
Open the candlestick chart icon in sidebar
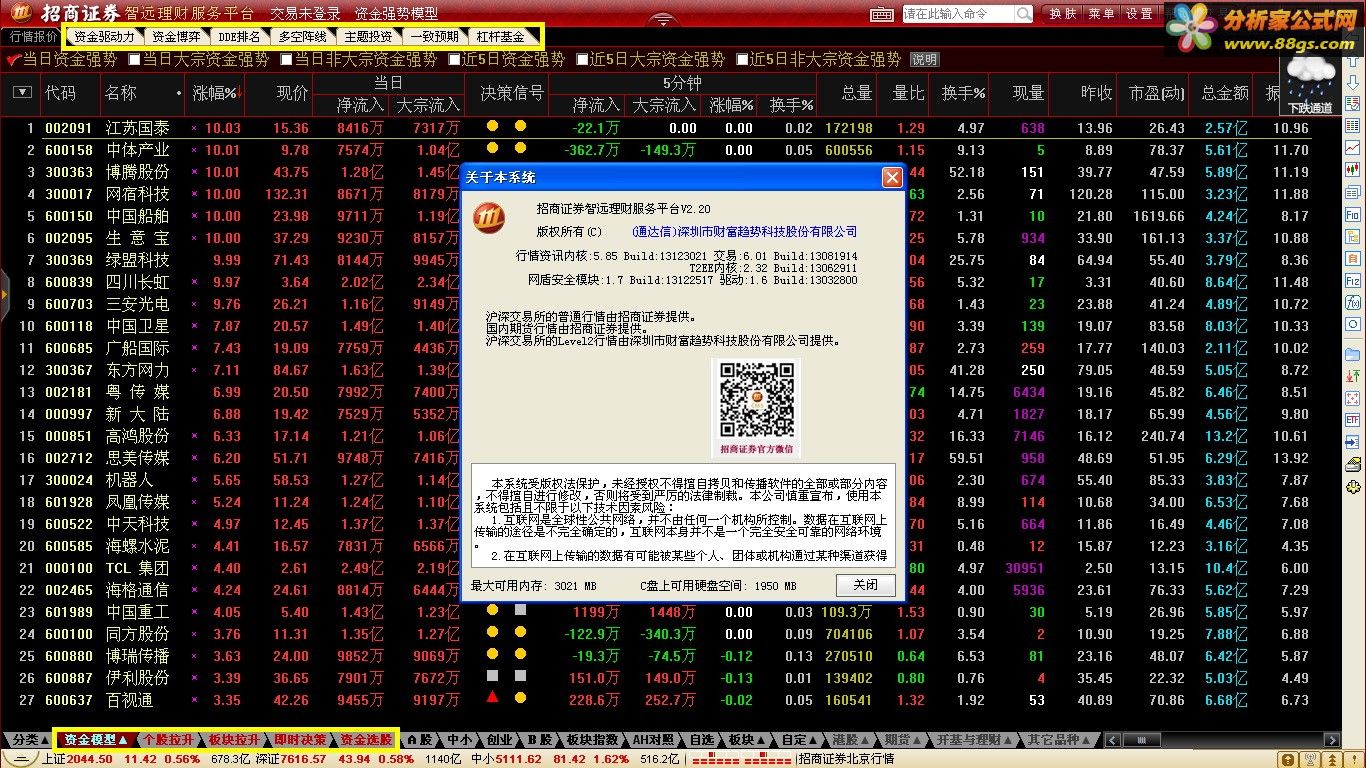[x=1353, y=170]
